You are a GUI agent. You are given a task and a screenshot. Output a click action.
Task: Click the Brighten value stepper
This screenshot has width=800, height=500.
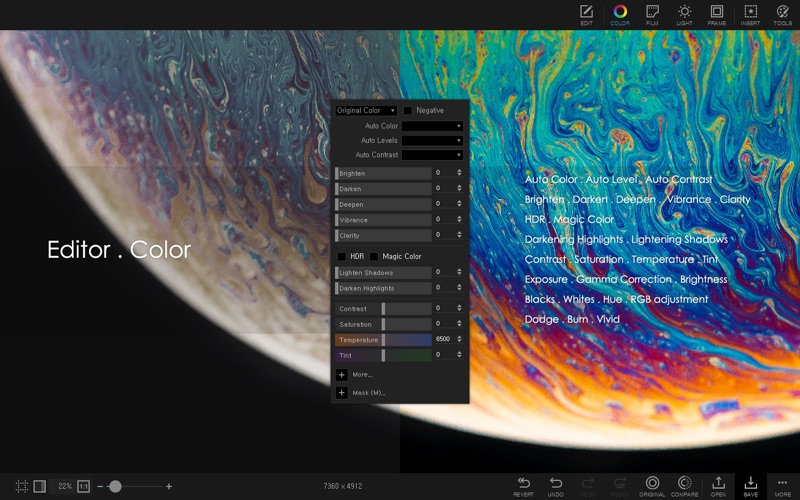[459, 173]
